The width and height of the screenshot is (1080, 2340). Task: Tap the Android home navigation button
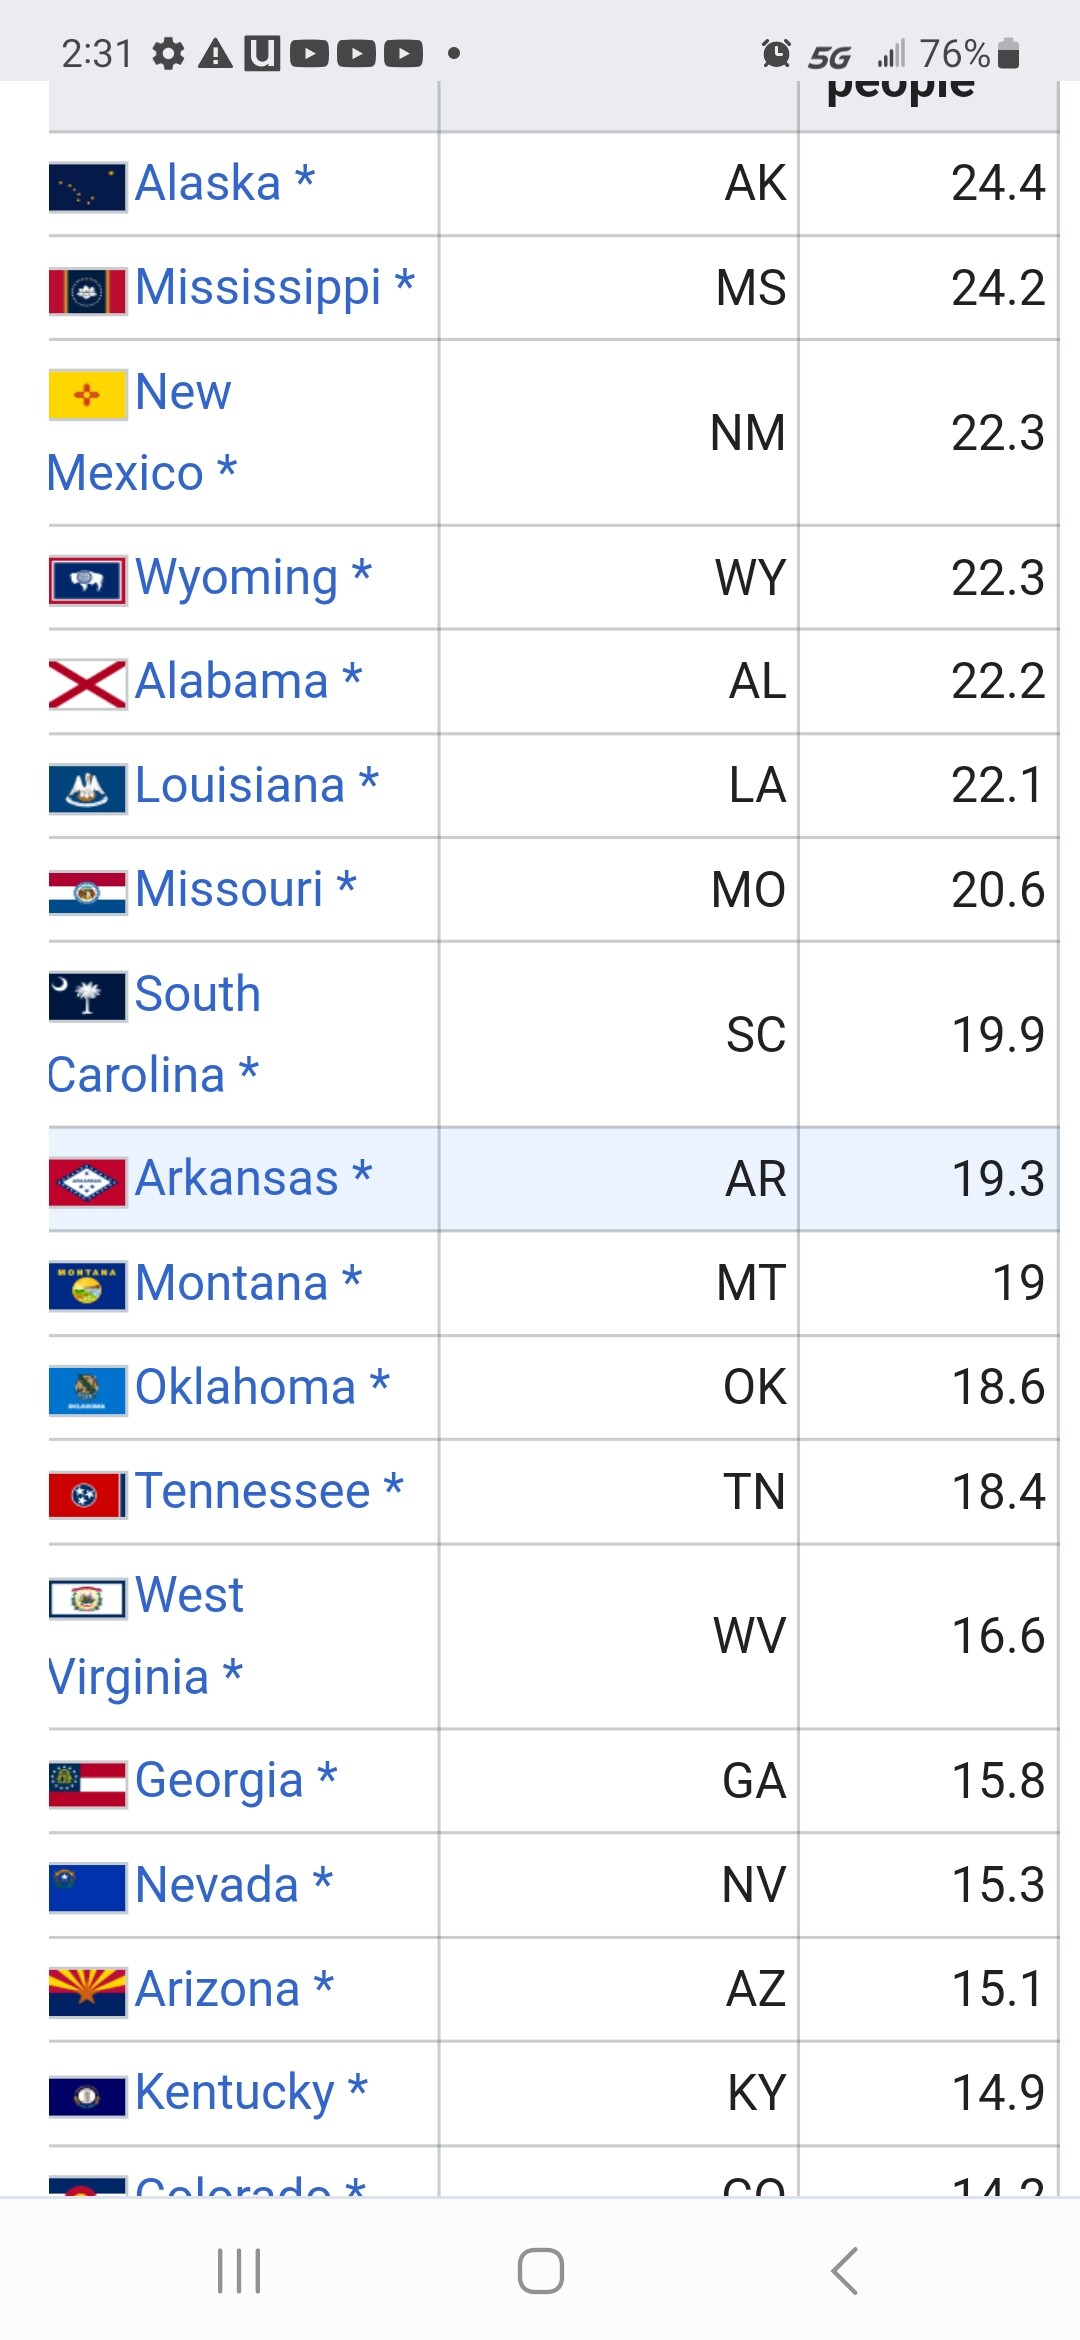540,2270
